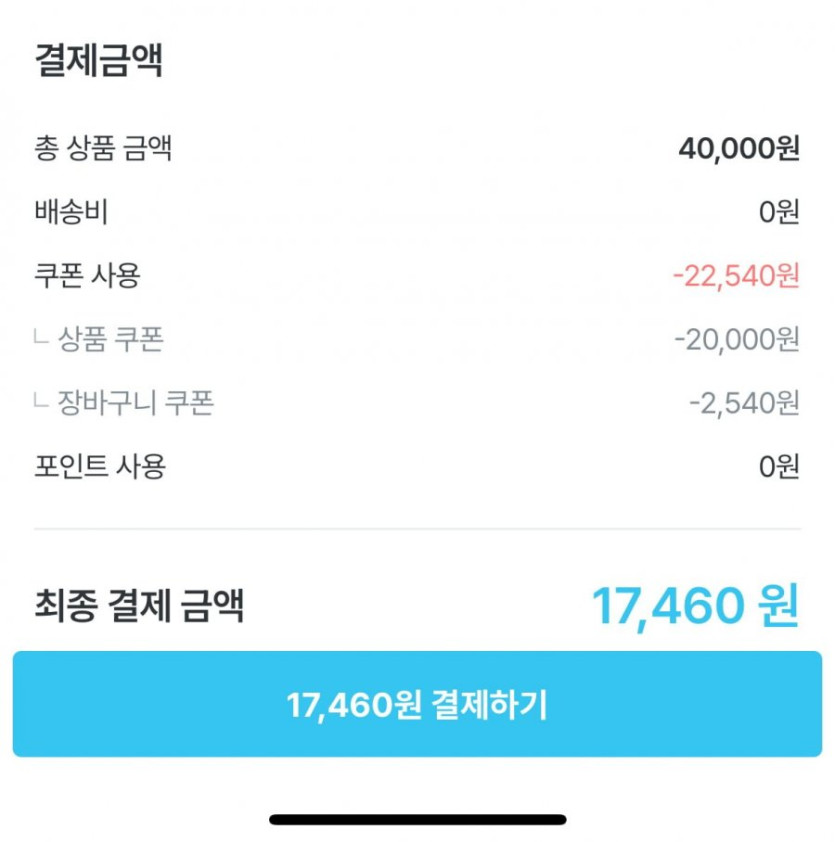Tap the -2,540원 cart coupon amount
Screen dimensions: 835x842
[x=744, y=403]
